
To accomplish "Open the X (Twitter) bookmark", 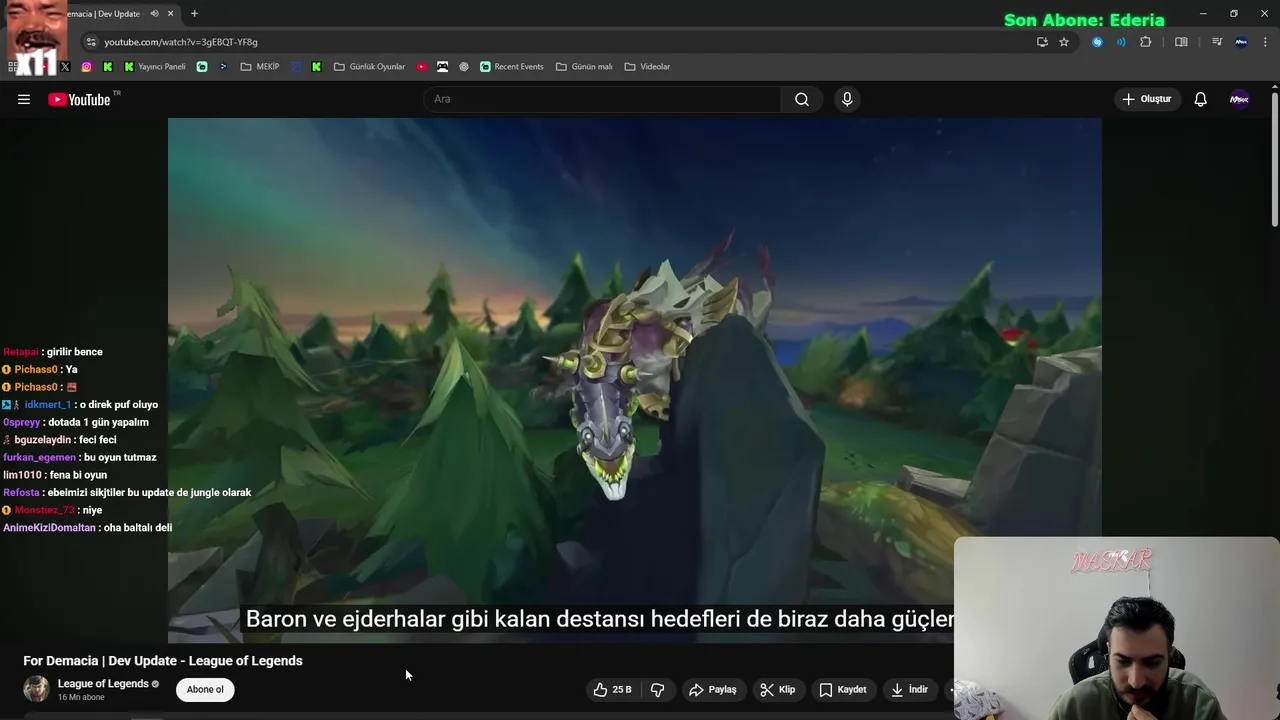I will (65, 67).
